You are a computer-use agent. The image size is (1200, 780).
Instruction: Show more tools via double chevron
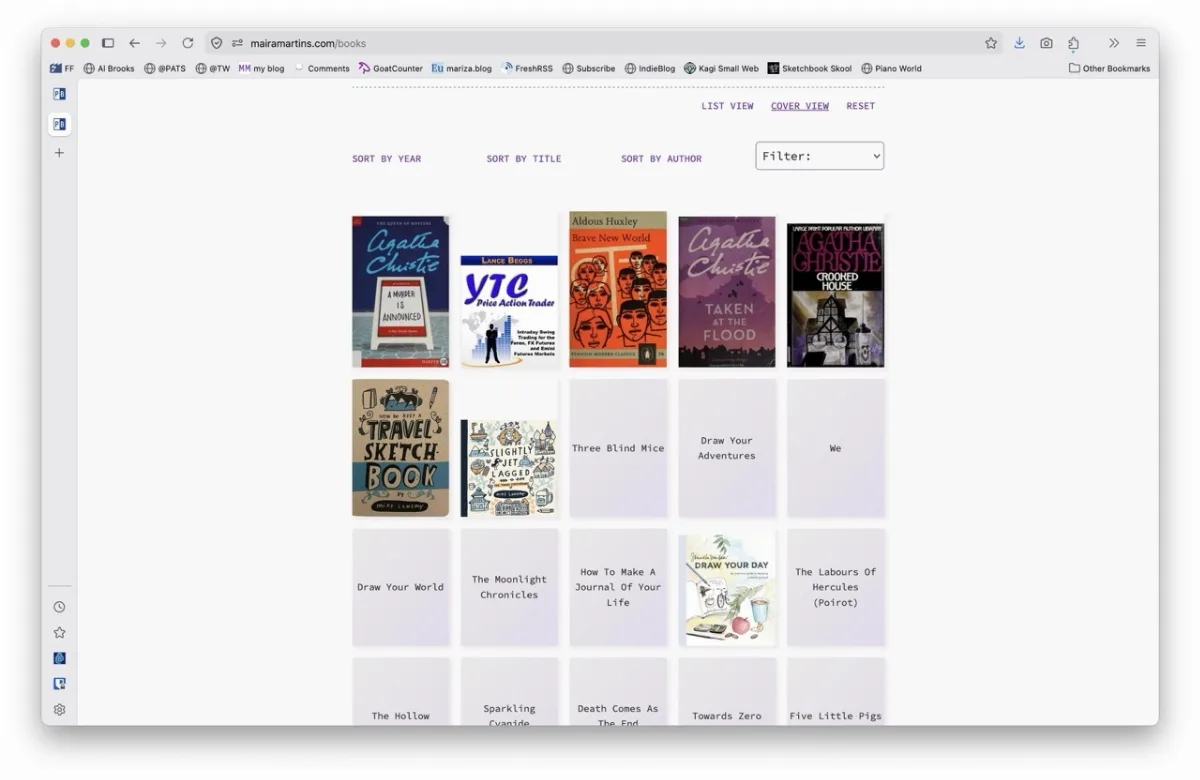(1114, 43)
